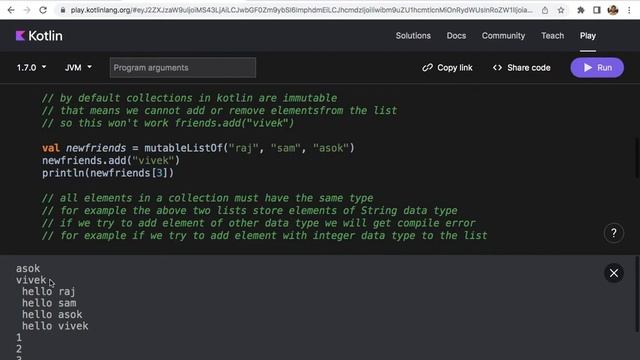This screenshot has height=360, width=640.
Task: Click output line 'hello asok'
Action: point(52,314)
